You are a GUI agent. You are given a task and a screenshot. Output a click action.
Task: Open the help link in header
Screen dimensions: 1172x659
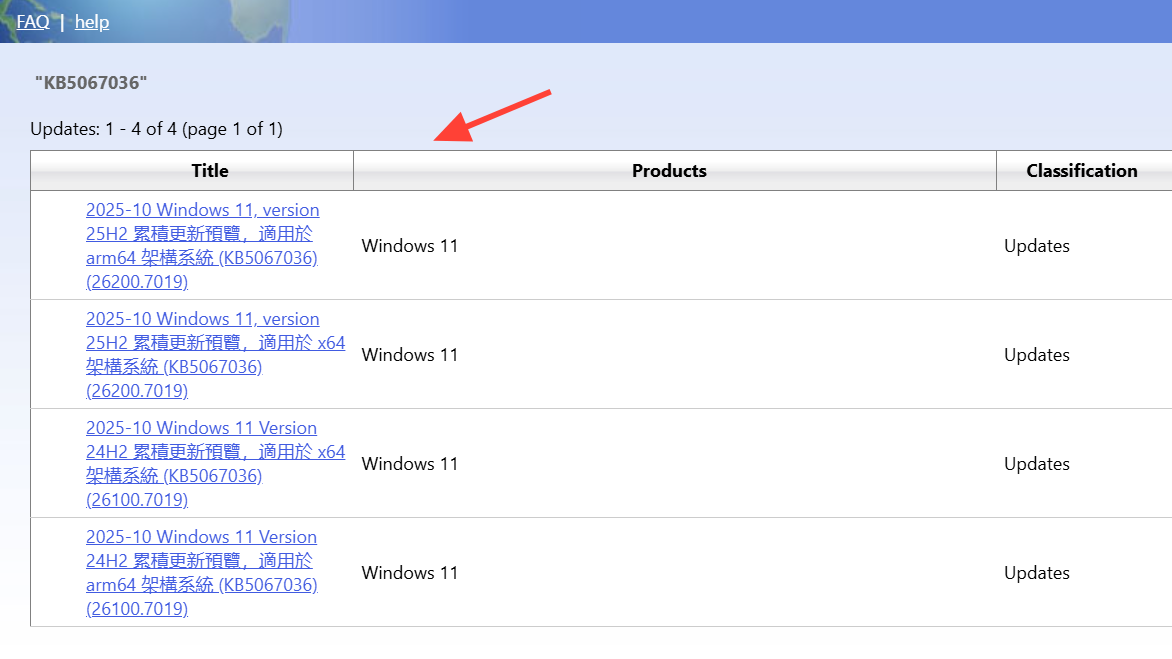coord(92,21)
